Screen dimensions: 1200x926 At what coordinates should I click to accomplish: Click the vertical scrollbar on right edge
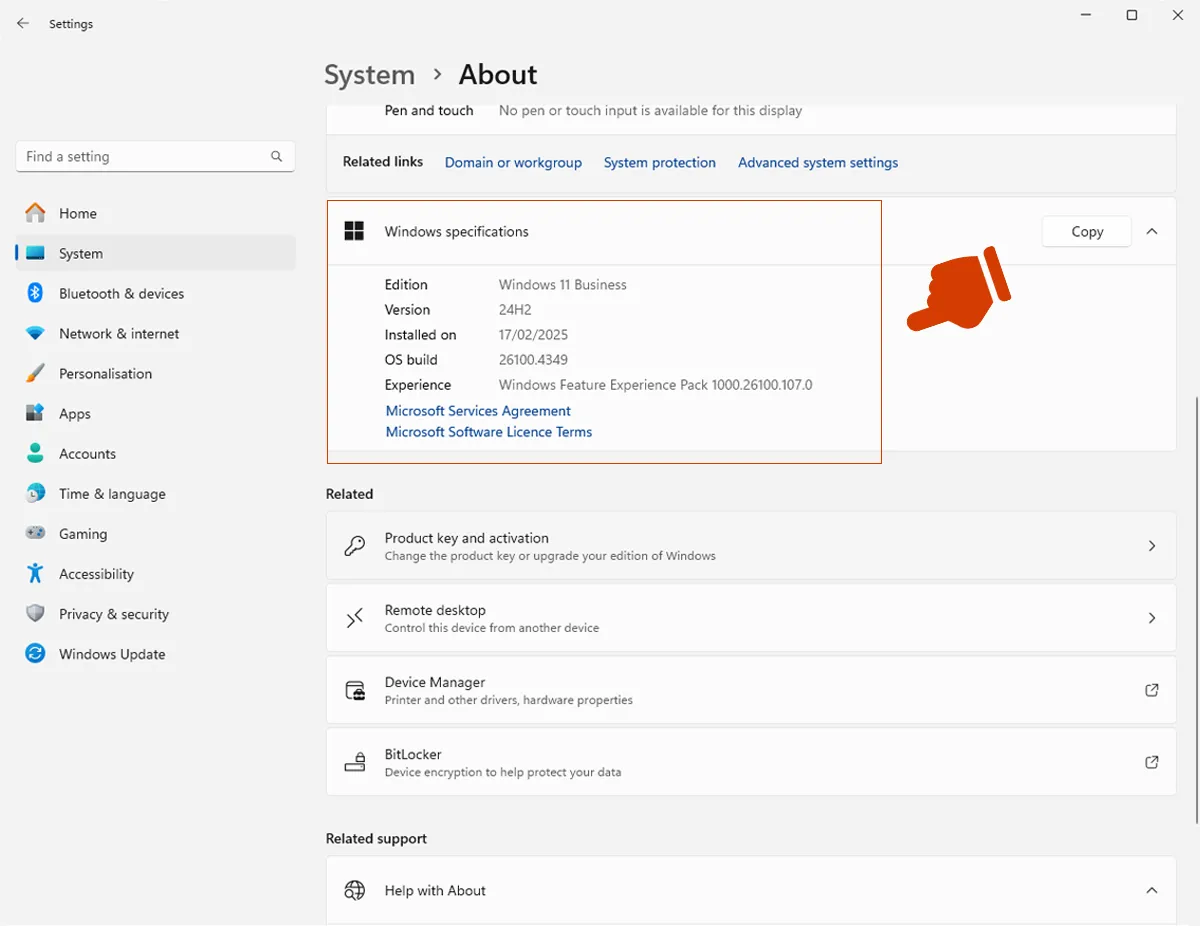tap(1196, 610)
